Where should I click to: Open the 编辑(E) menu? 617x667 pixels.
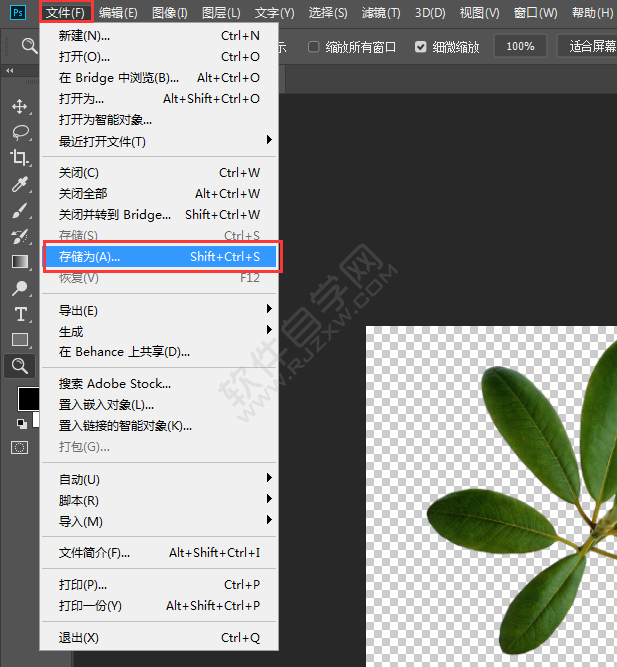click(x=118, y=13)
